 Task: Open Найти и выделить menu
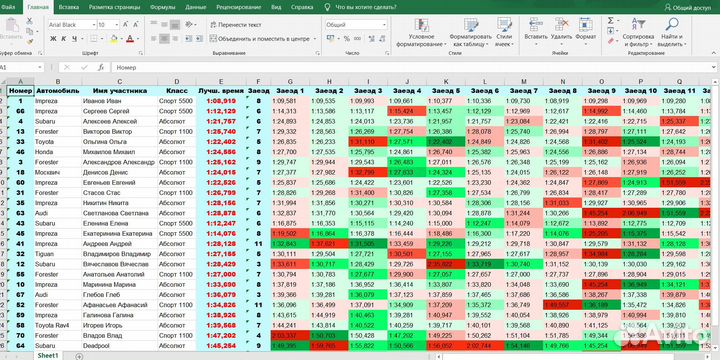tap(671, 33)
